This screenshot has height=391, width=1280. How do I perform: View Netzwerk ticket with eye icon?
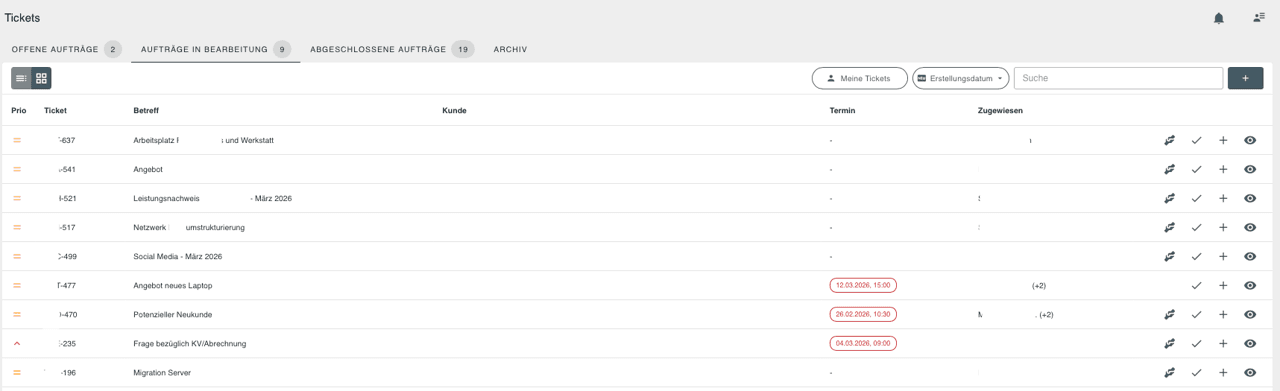[x=1250, y=228]
